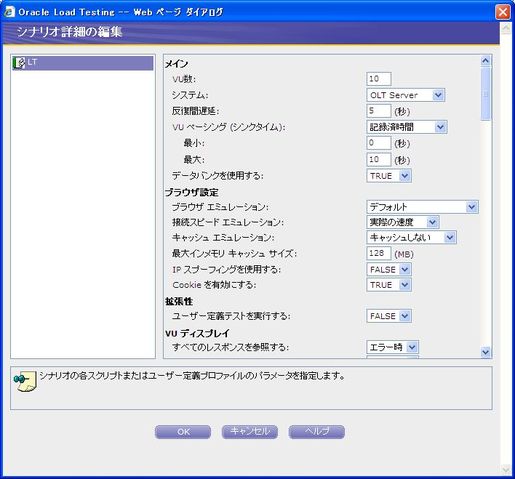The image size is (515, 479).
Task: Click the ヘルプ button
Action: 317,432
